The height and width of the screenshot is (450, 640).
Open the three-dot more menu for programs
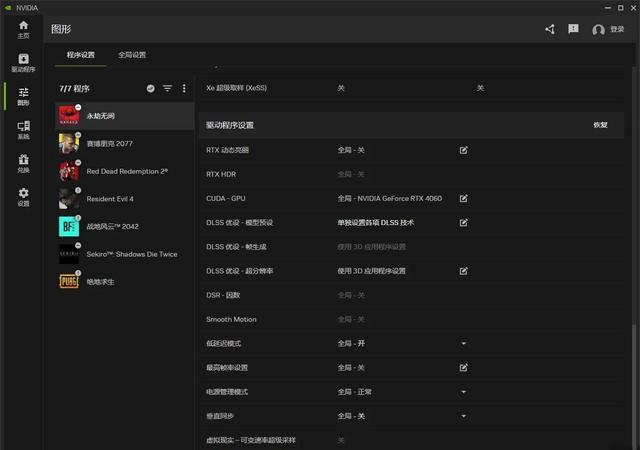(x=184, y=88)
